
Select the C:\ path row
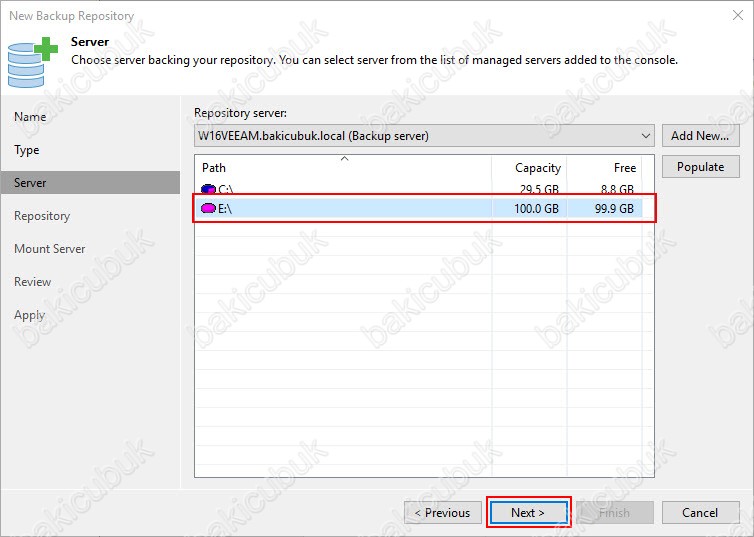418,188
